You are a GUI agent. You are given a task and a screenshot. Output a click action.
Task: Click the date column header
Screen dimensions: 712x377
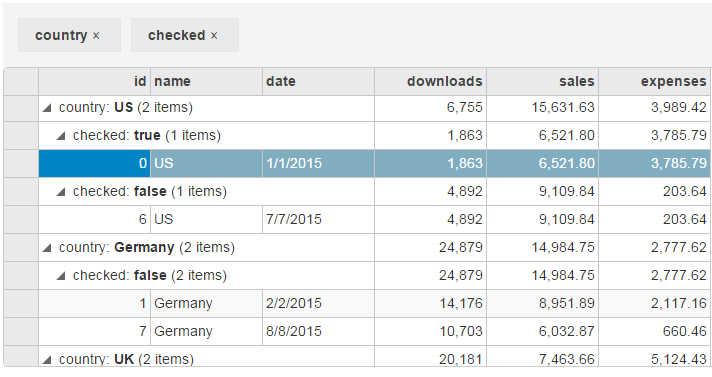pyautogui.click(x=319, y=82)
